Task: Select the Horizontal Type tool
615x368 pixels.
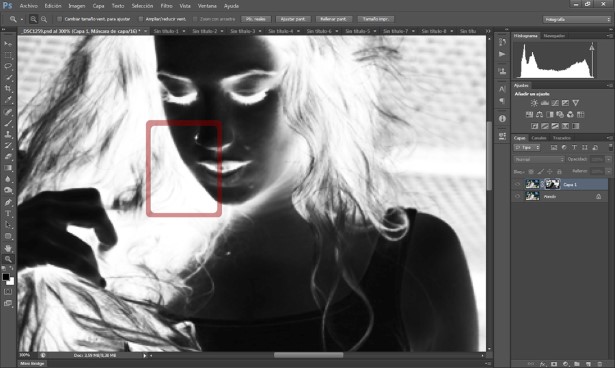Action: coord(8,214)
